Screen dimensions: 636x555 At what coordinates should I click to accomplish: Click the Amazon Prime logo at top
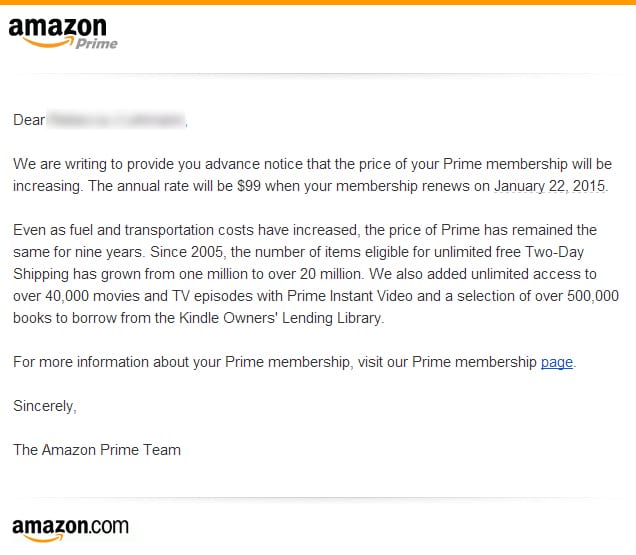pyautogui.click(x=63, y=33)
